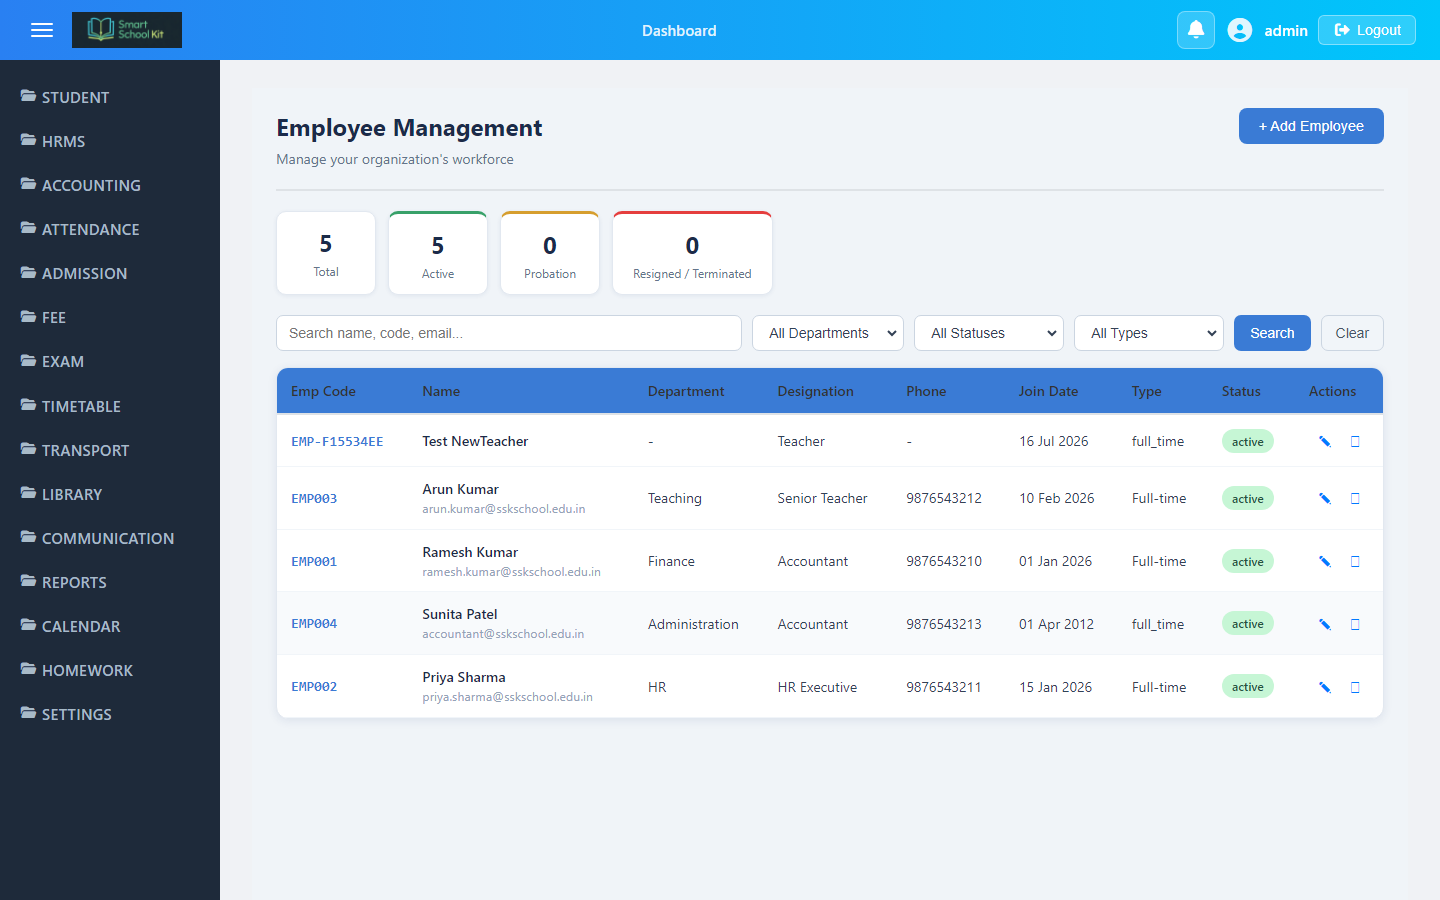Click the folder icon beside EXAM

pos(29,360)
